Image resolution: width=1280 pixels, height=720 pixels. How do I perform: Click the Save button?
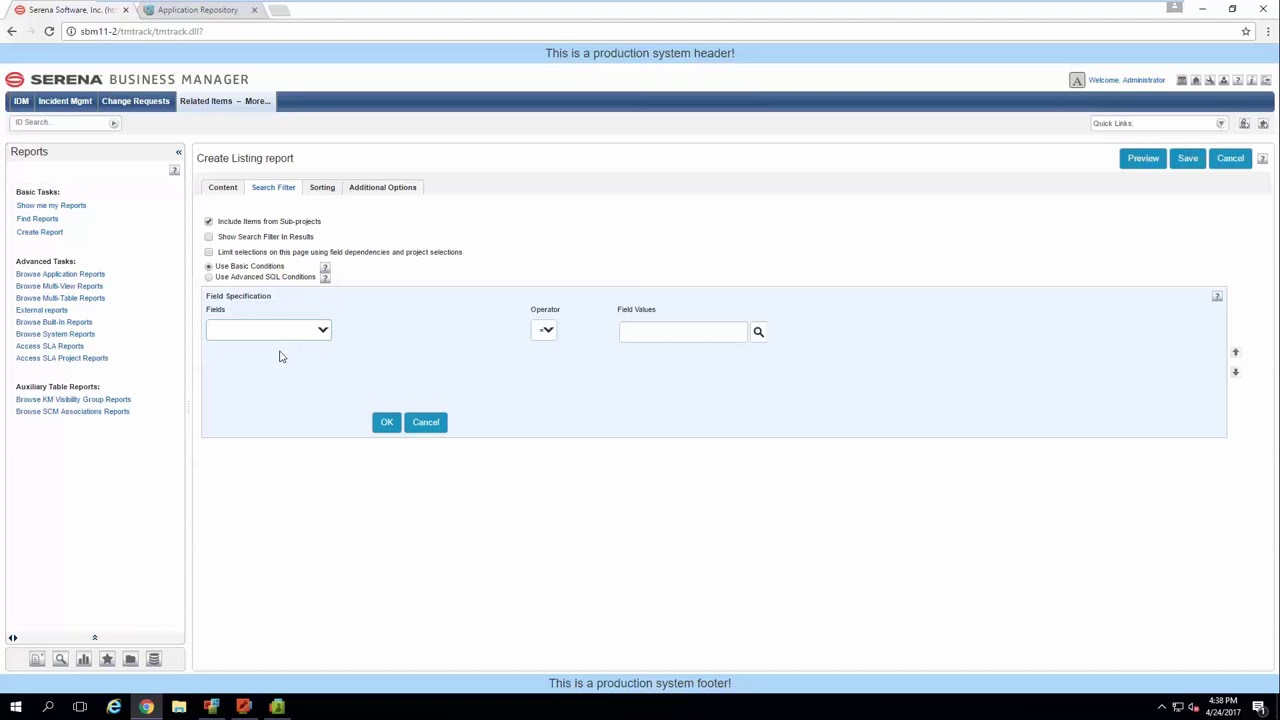click(1188, 158)
